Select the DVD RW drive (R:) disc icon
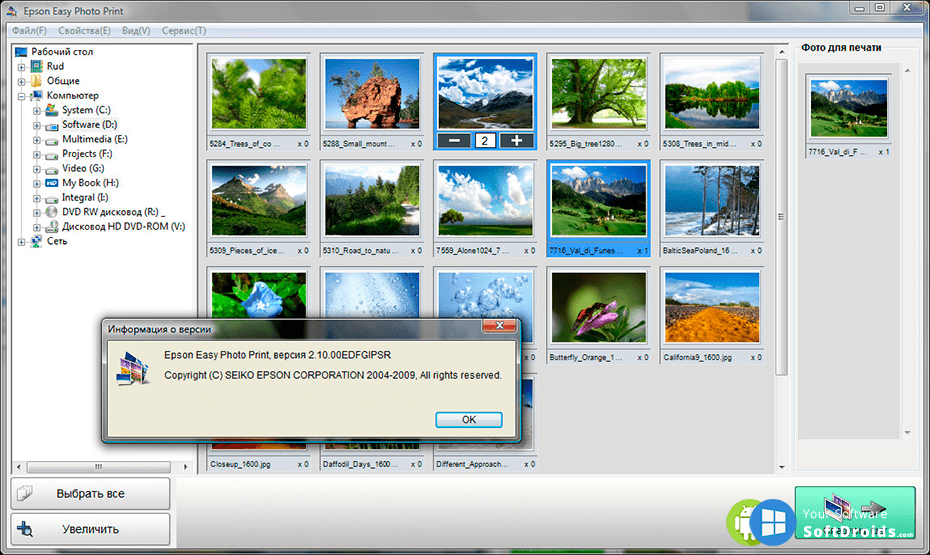 [51, 212]
